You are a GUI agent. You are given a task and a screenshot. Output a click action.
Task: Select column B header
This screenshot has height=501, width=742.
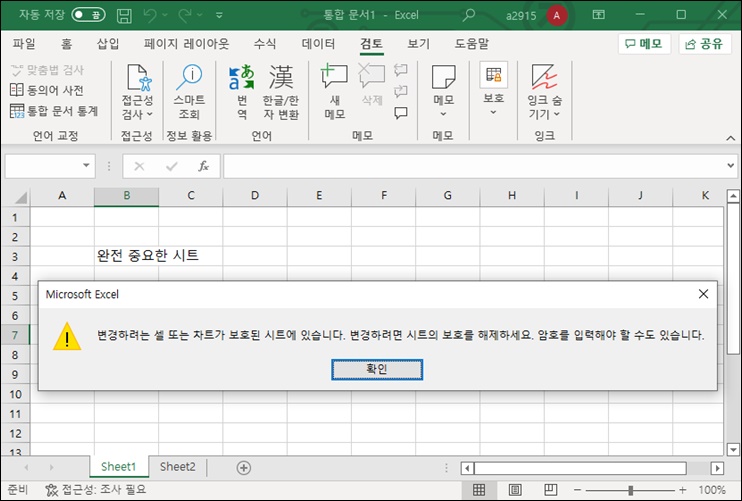click(126, 196)
